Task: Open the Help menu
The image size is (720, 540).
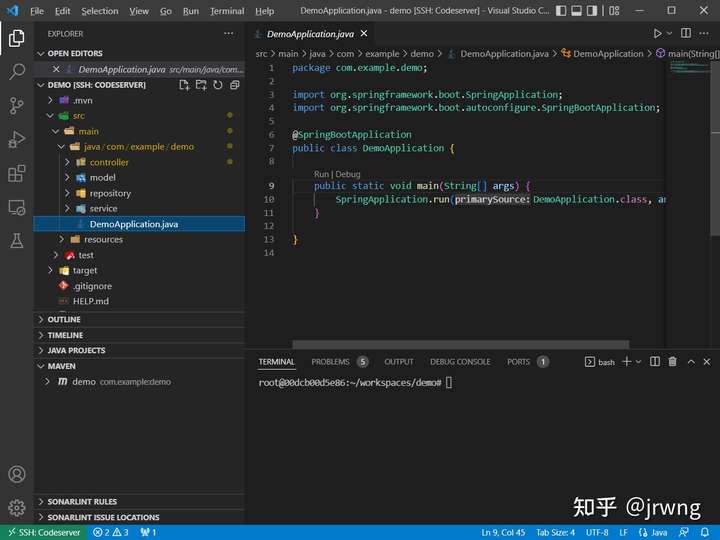Action: (264, 11)
